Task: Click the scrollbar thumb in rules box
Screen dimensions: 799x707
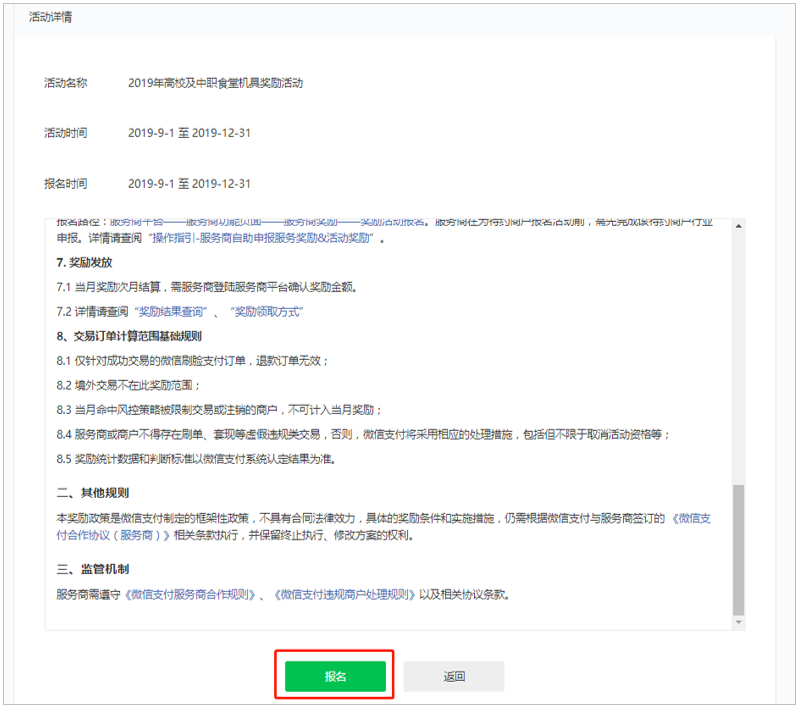Action: coord(738,550)
